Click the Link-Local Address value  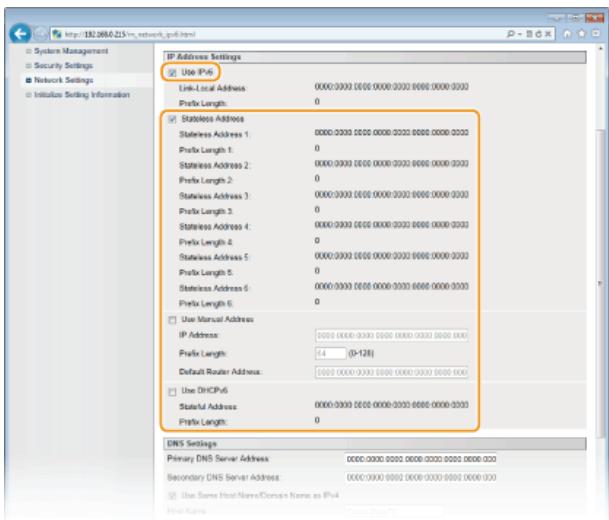[x=392, y=87]
